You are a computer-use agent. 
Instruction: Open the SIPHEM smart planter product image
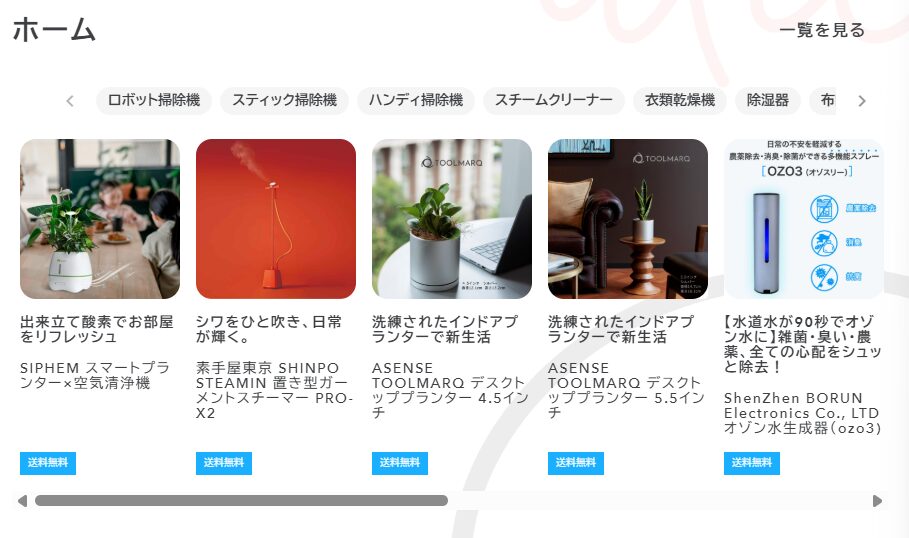[100, 219]
